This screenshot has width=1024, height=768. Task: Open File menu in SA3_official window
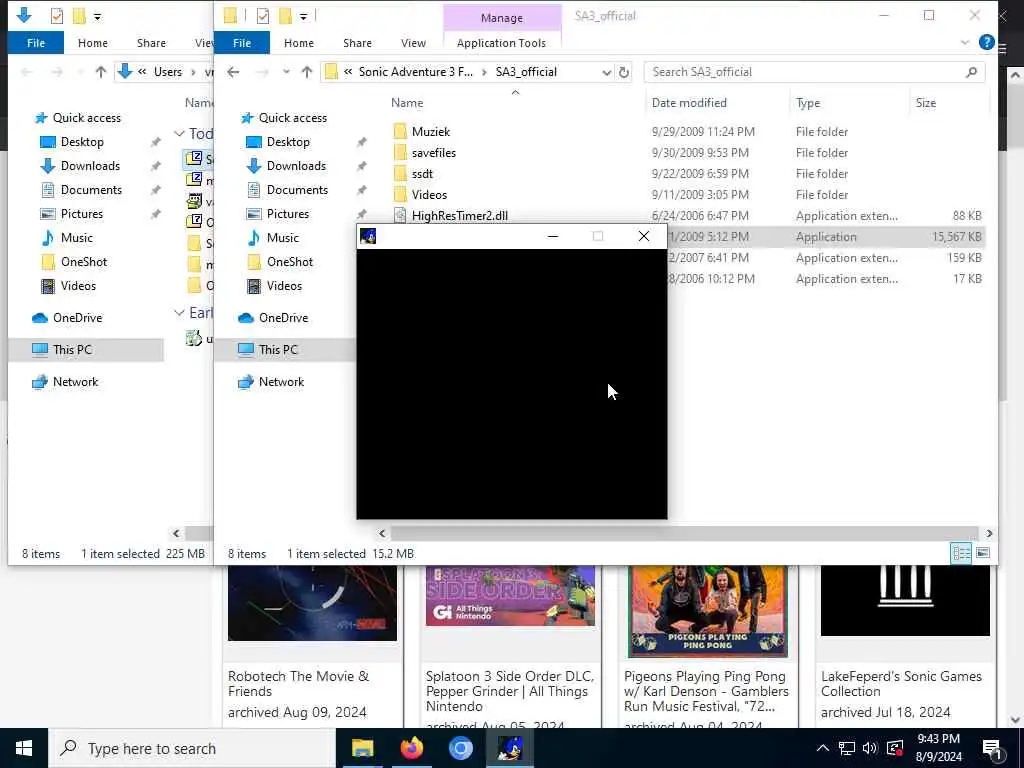(x=242, y=43)
